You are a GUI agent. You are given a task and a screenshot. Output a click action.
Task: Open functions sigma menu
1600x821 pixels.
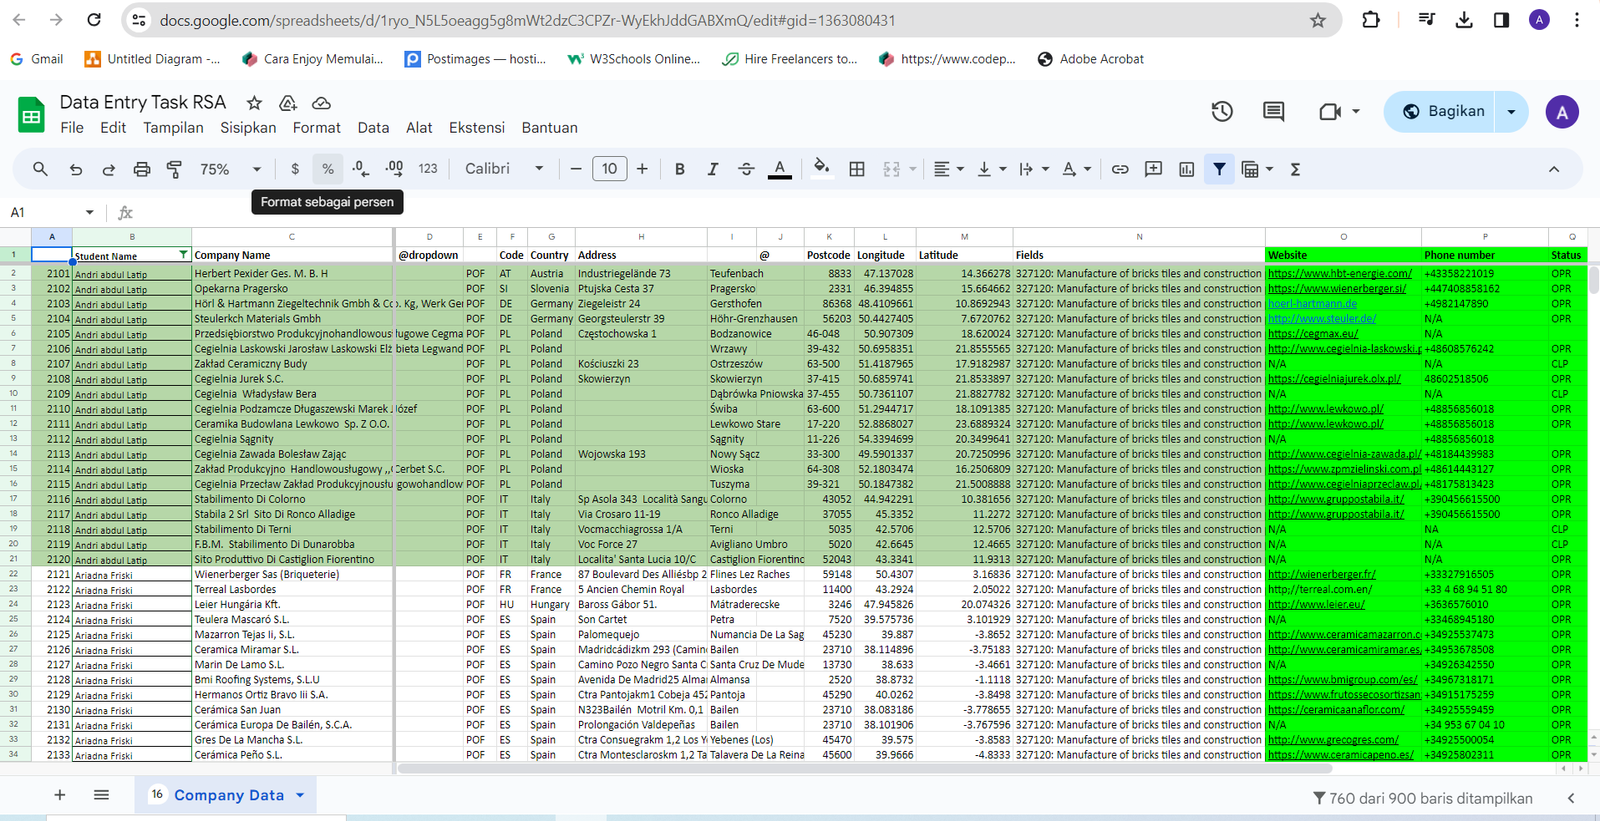pos(1296,169)
